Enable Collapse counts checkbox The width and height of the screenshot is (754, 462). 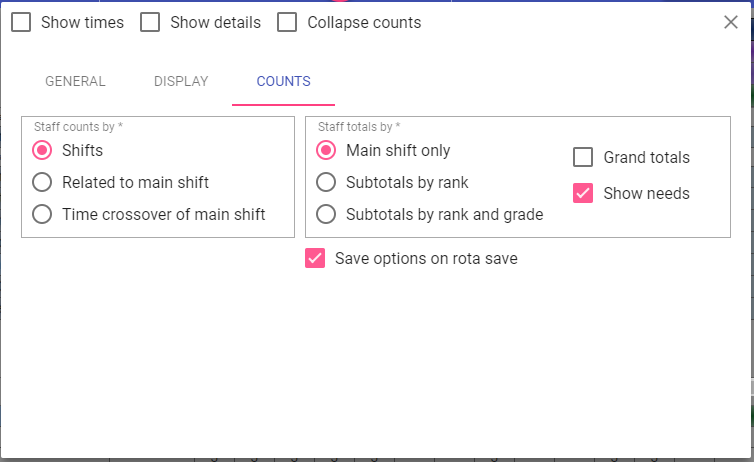click(287, 22)
